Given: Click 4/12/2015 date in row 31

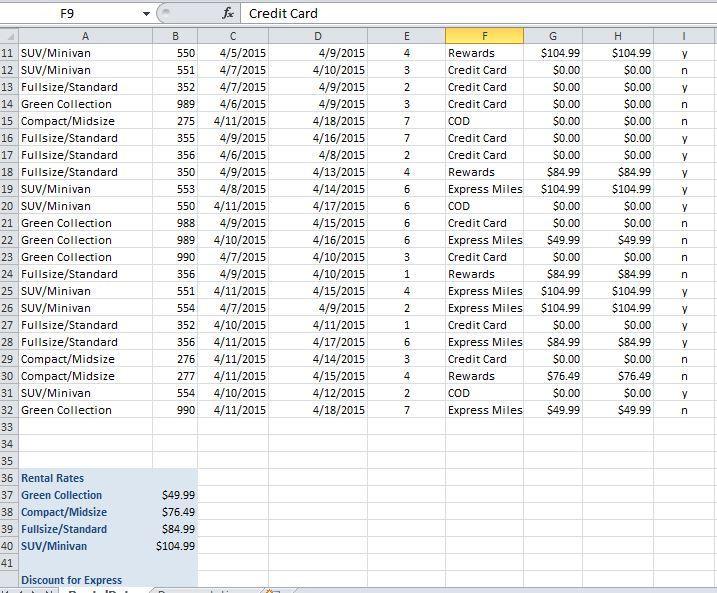Looking at the screenshot, I should pyautogui.click(x=318, y=393).
